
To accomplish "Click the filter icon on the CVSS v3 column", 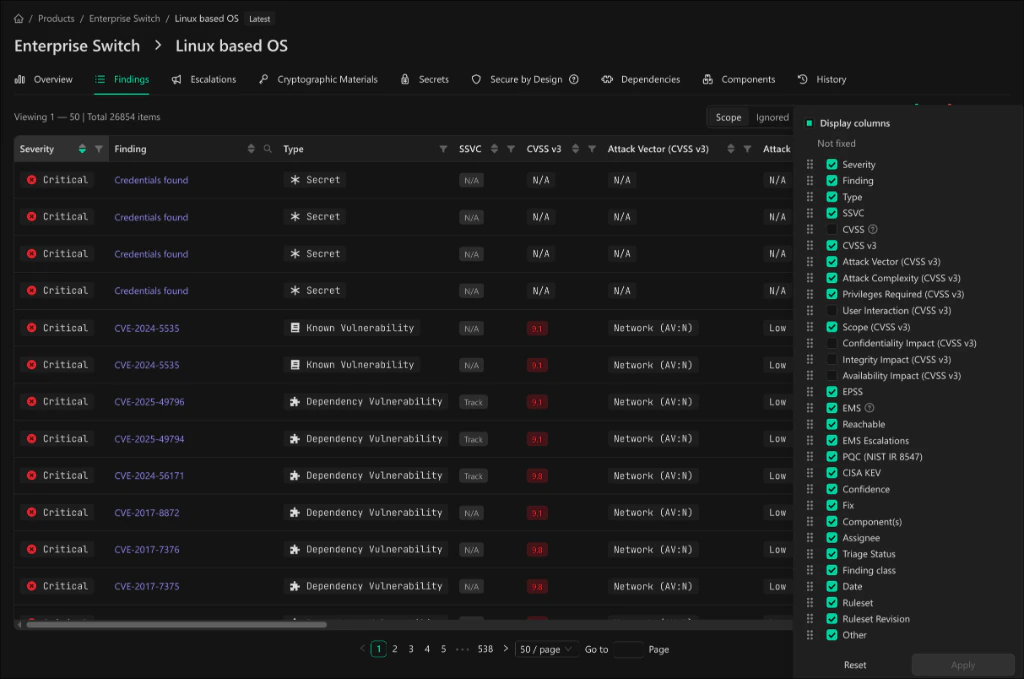I will pyautogui.click(x=590, y=148).
